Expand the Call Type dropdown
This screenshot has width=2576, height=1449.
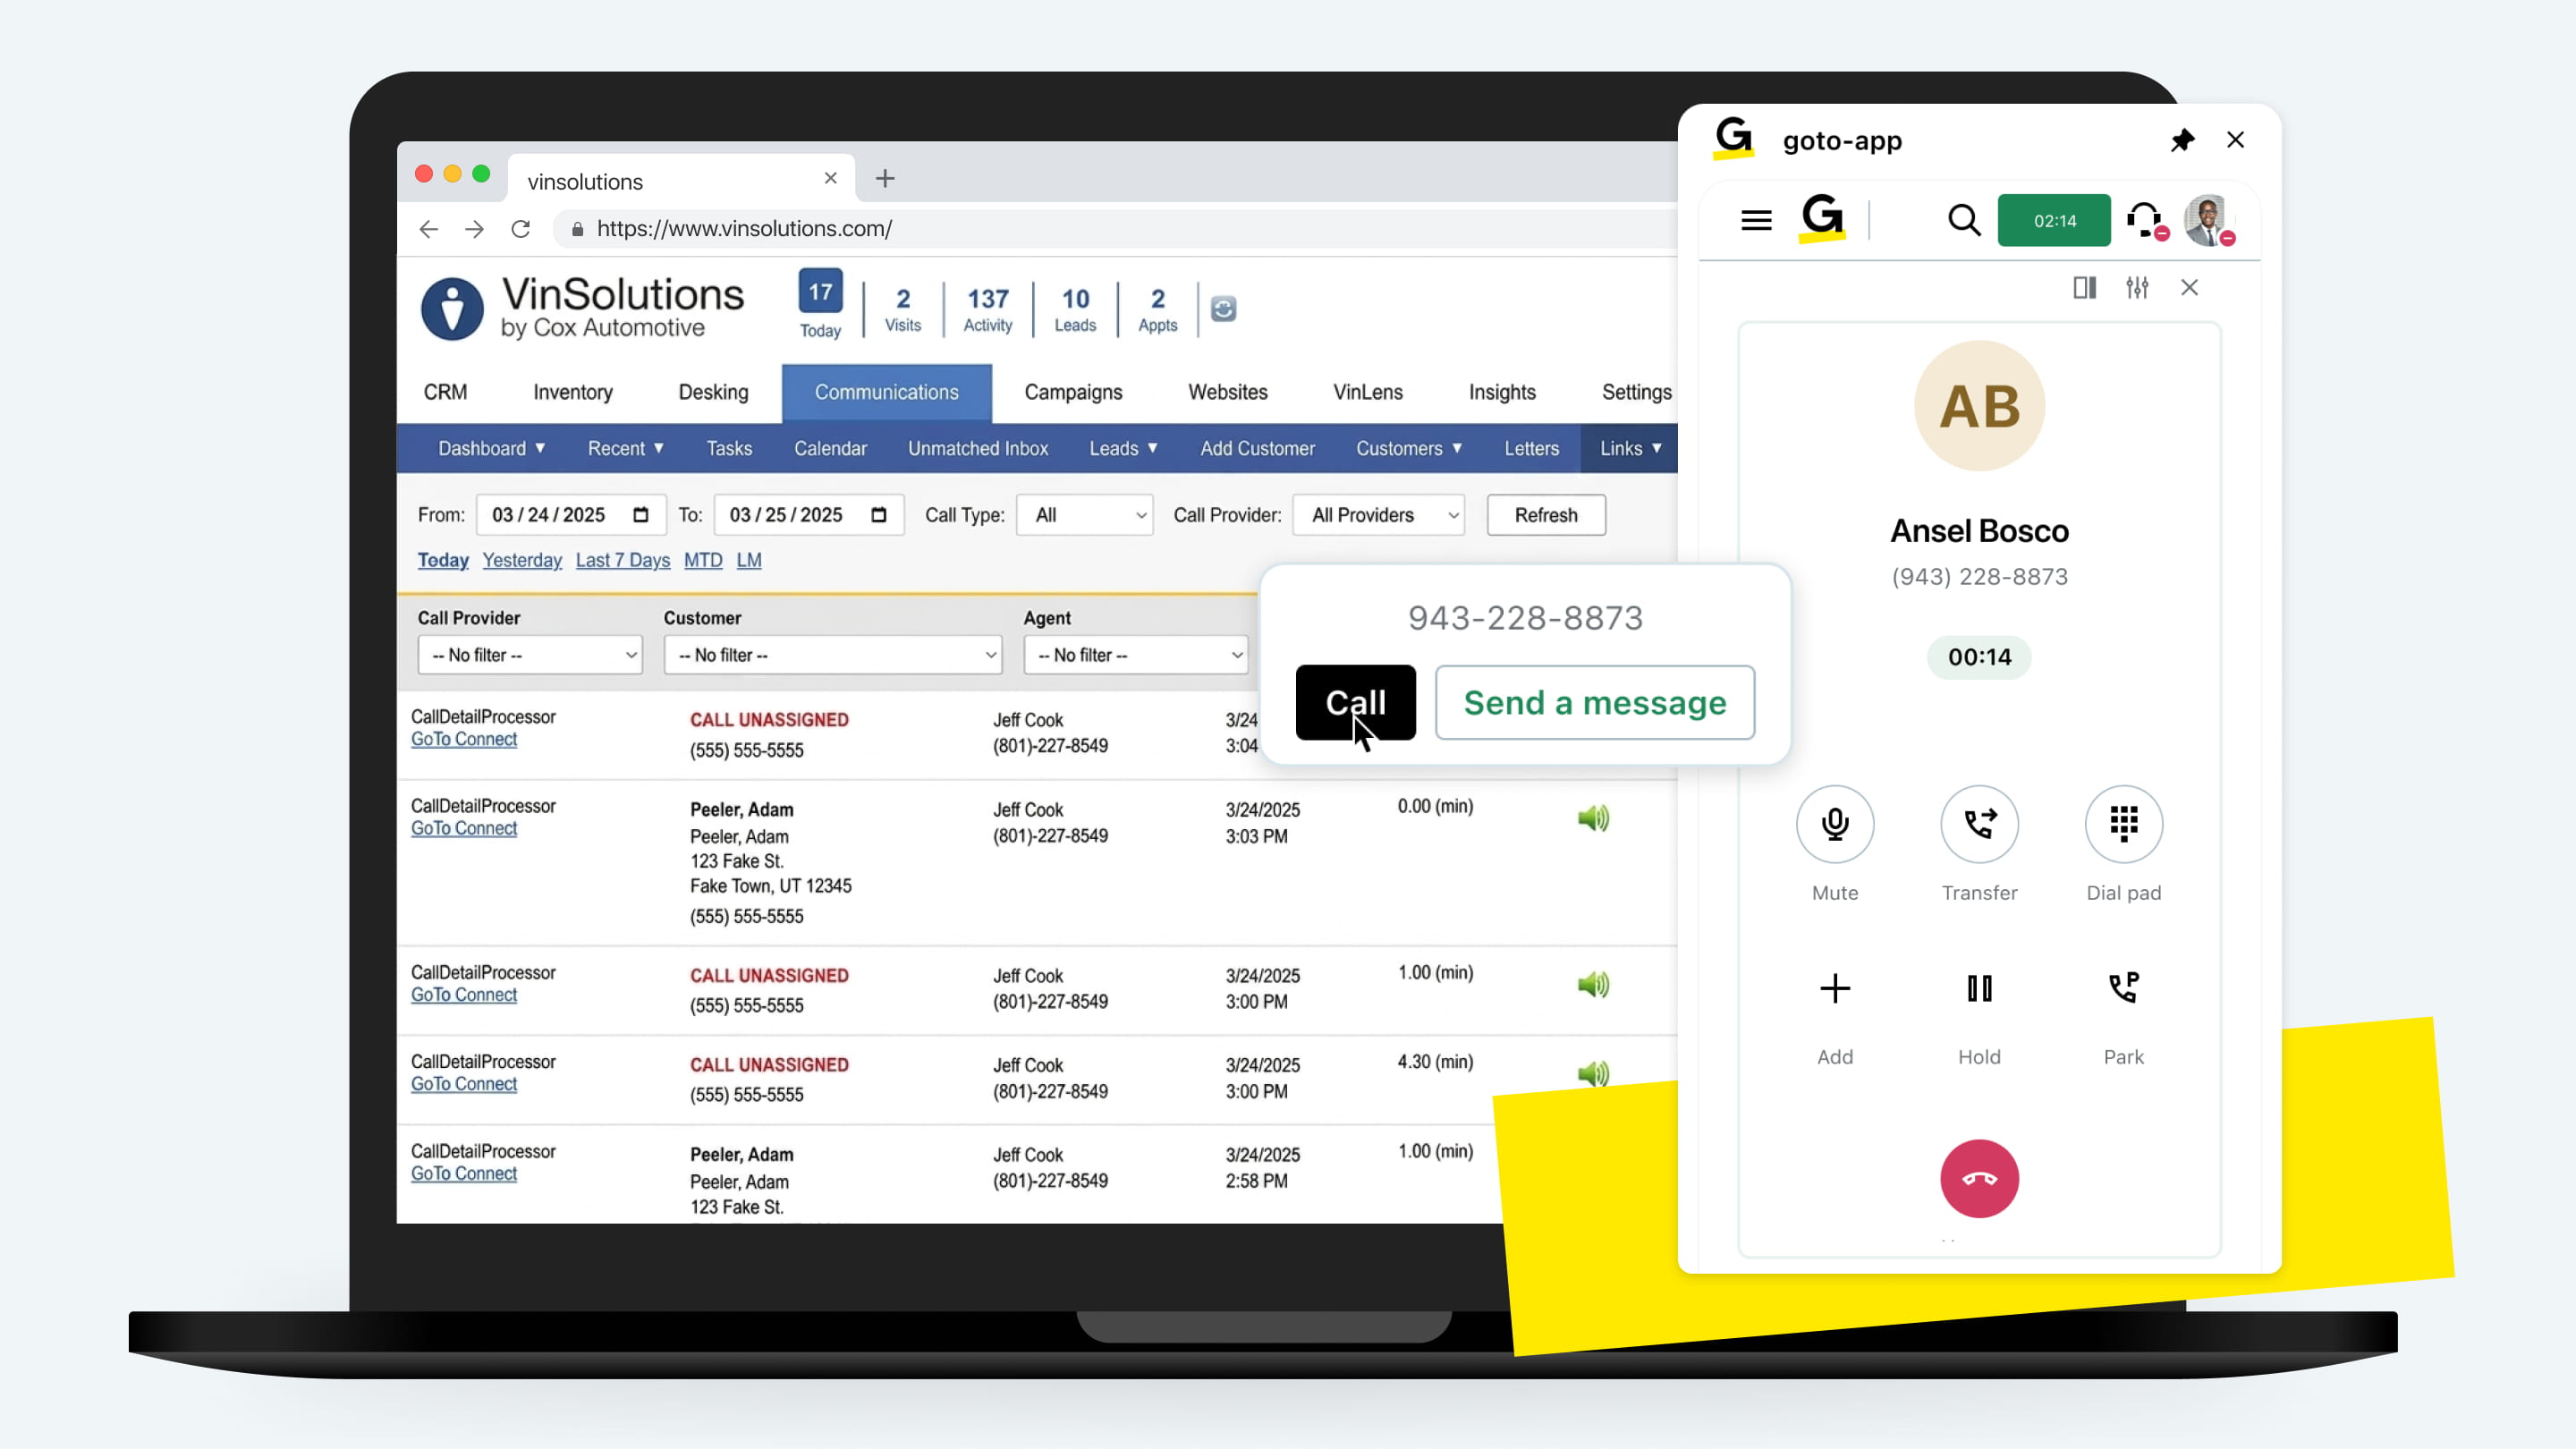(x=1085, y=515)
